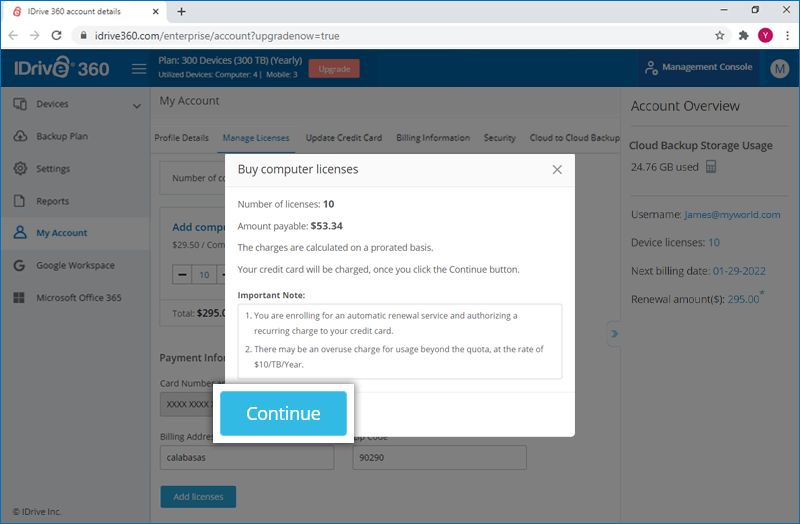Open the Devices sidebar icon
The width and height of the screenshot is (800, 524).
click(20, 104)
